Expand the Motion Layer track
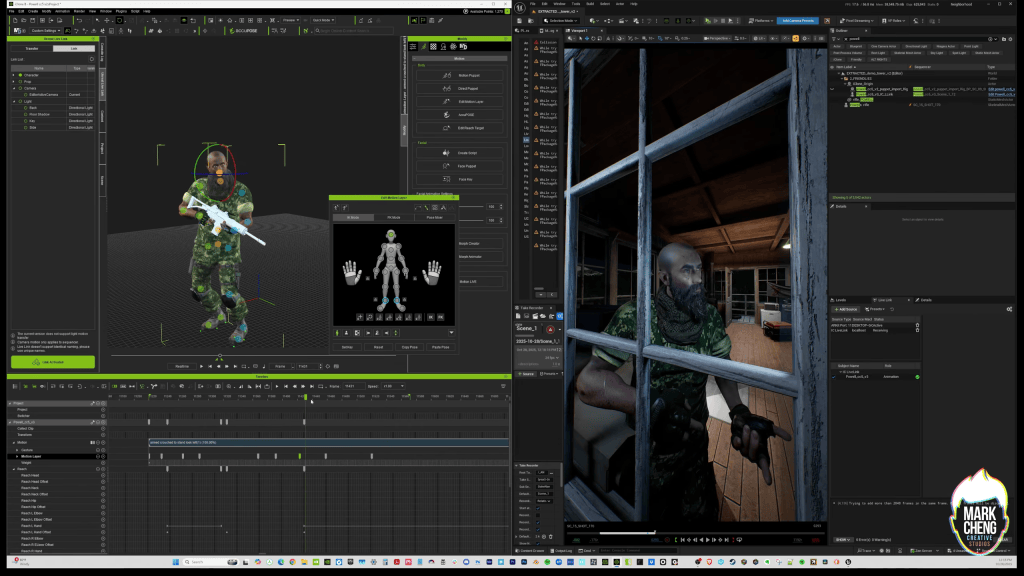 click(18, 456)
